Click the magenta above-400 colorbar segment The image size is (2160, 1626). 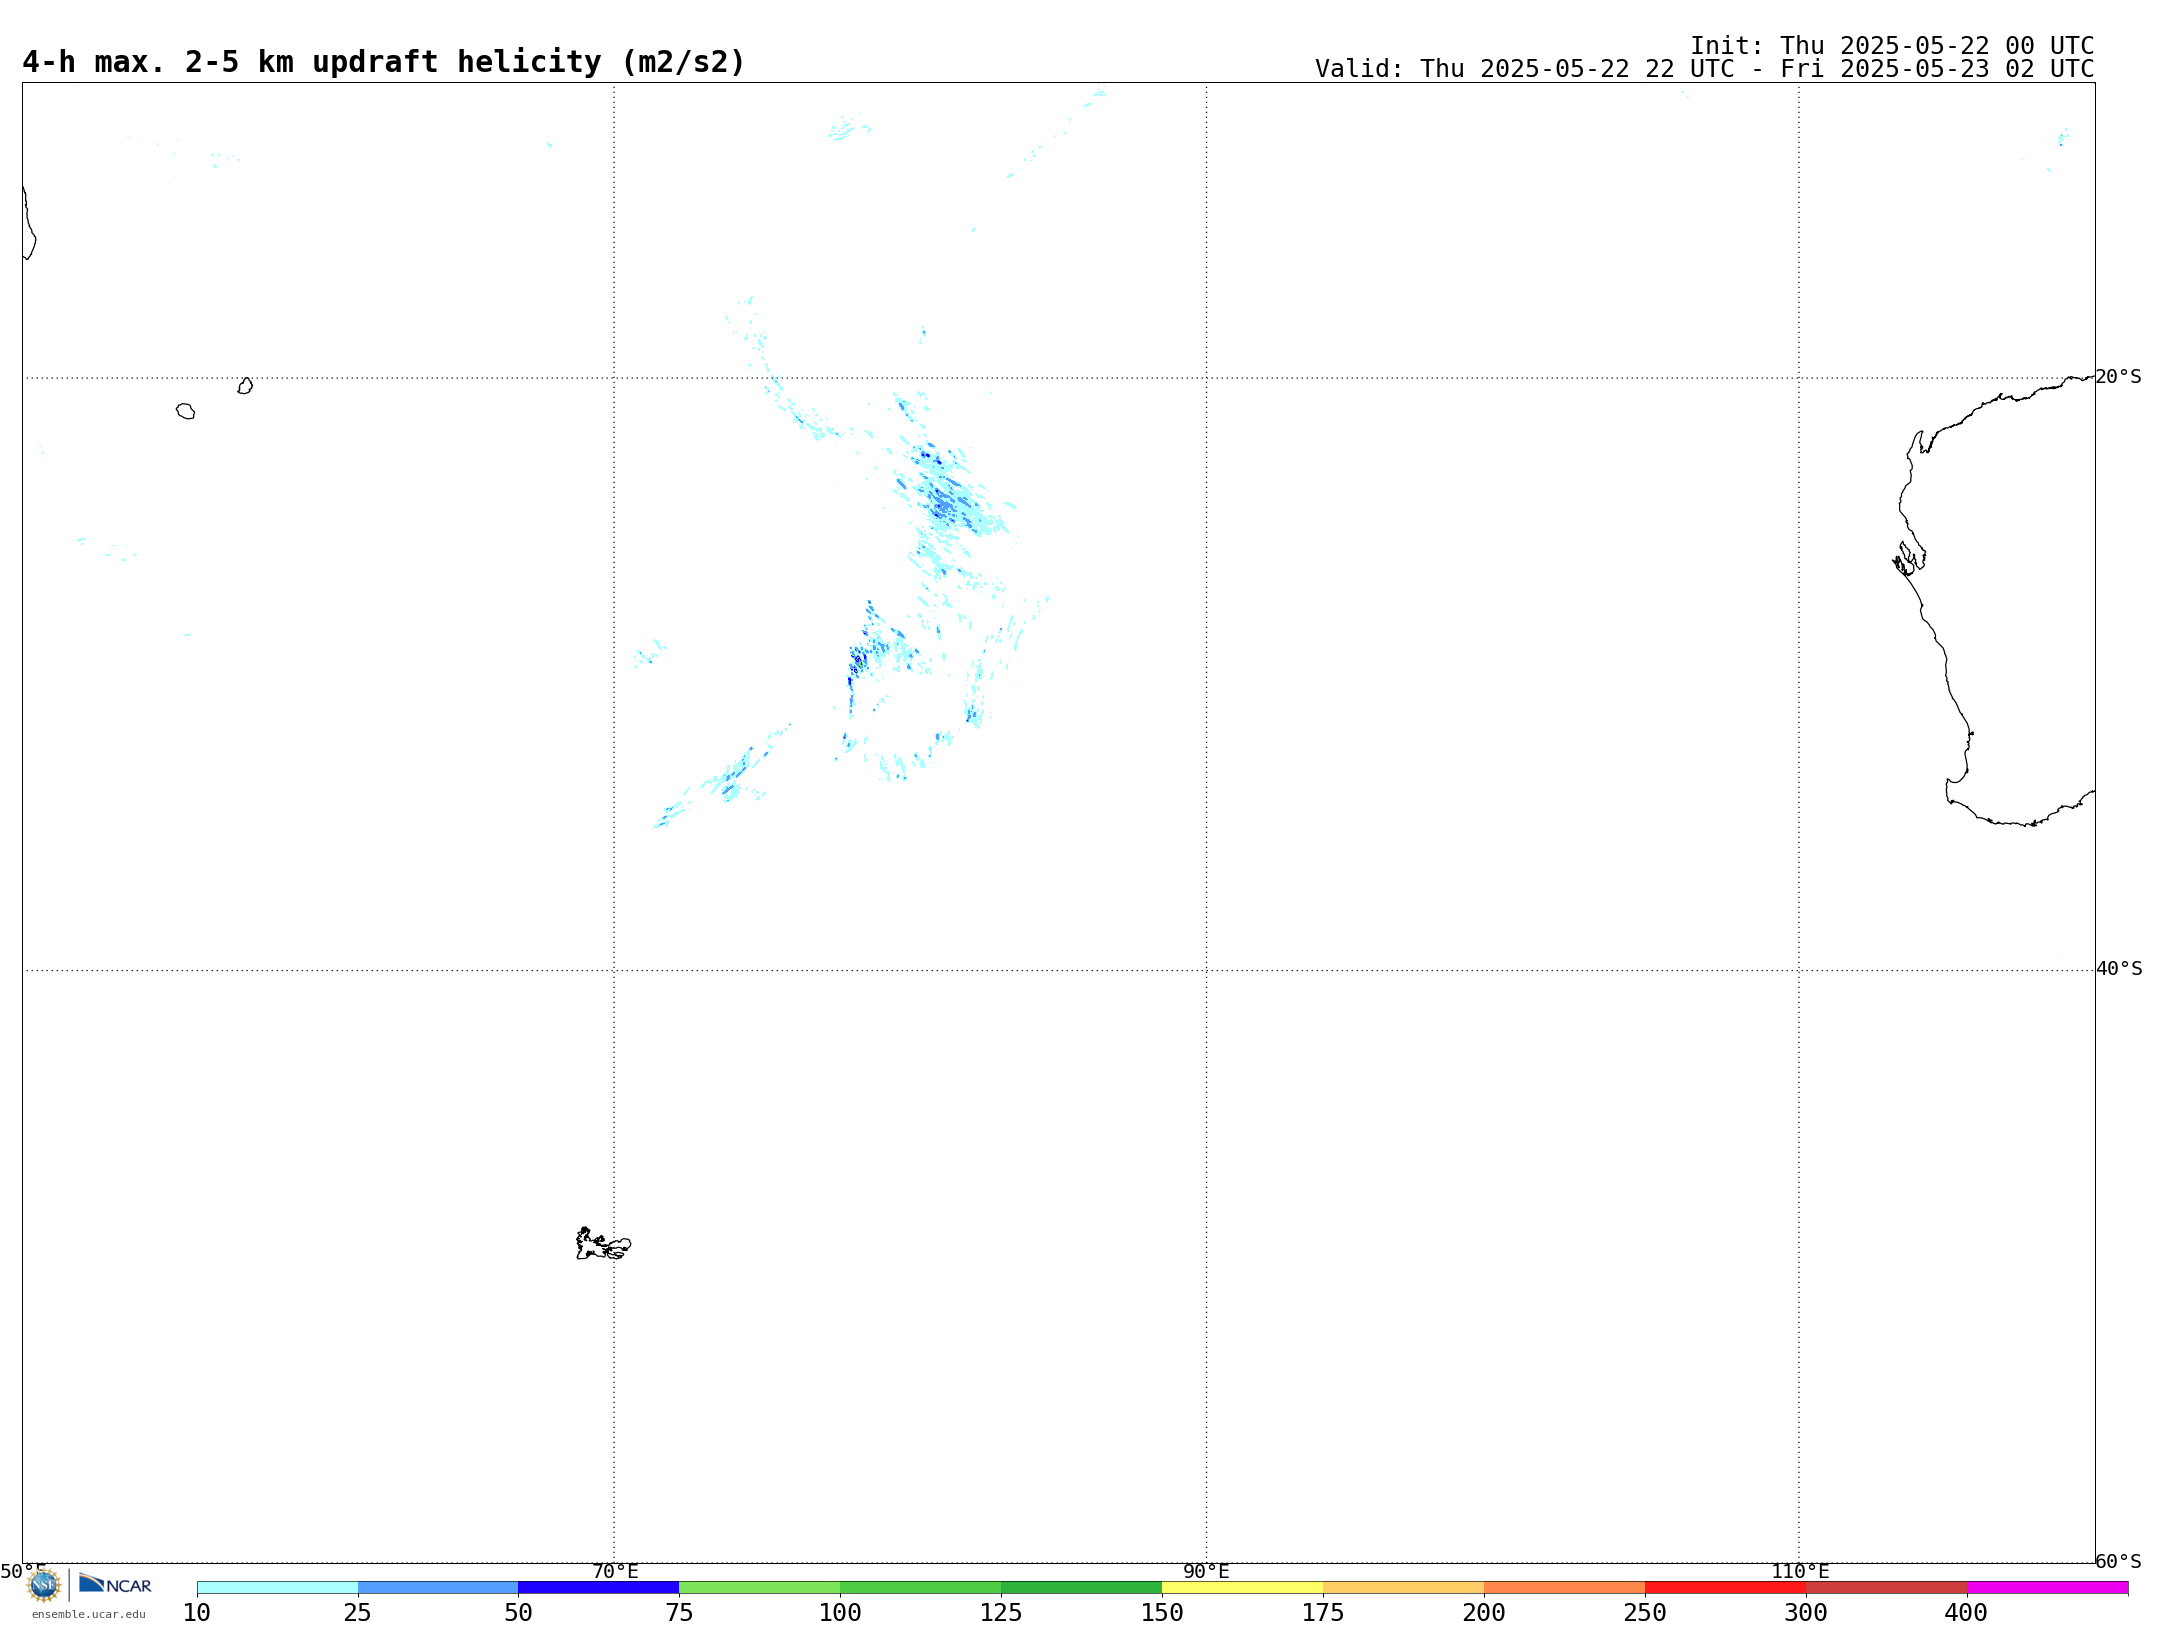pyautogui.click(x=2047, y=1587)
